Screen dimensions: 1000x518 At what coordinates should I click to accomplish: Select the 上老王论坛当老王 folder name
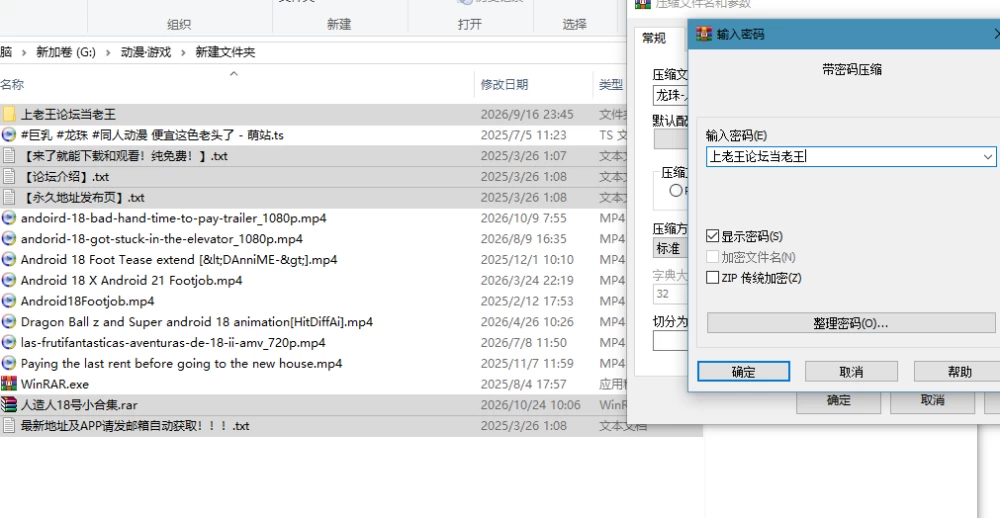68,114
